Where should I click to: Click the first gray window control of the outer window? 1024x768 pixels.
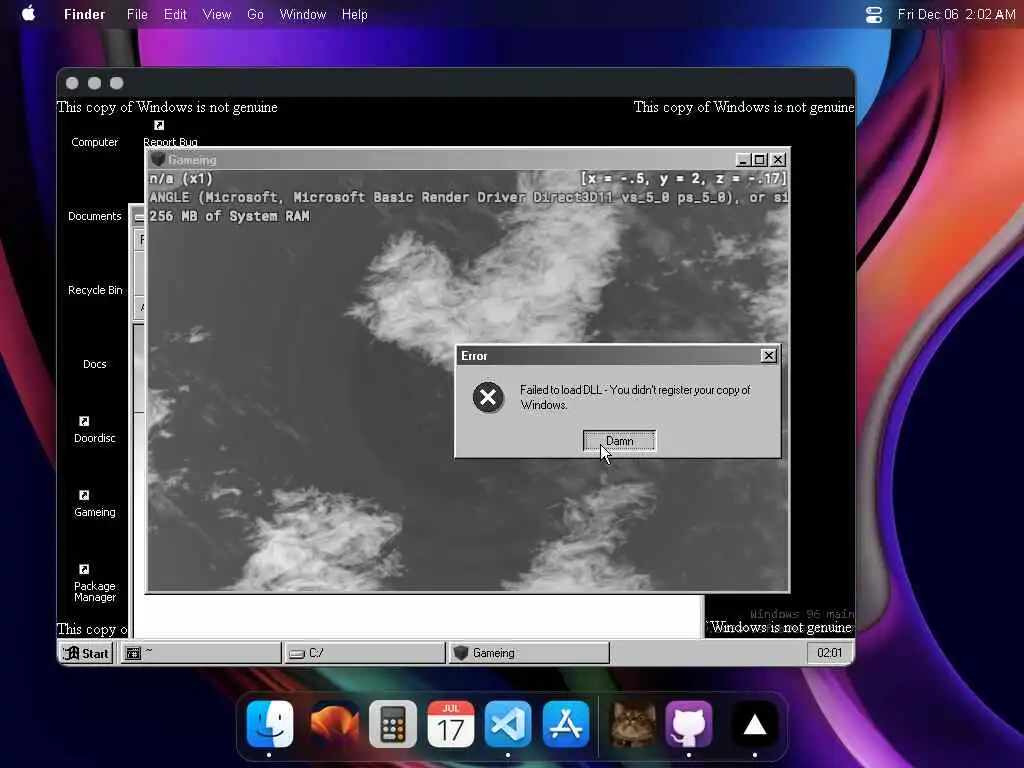click(x=72, y=83)
